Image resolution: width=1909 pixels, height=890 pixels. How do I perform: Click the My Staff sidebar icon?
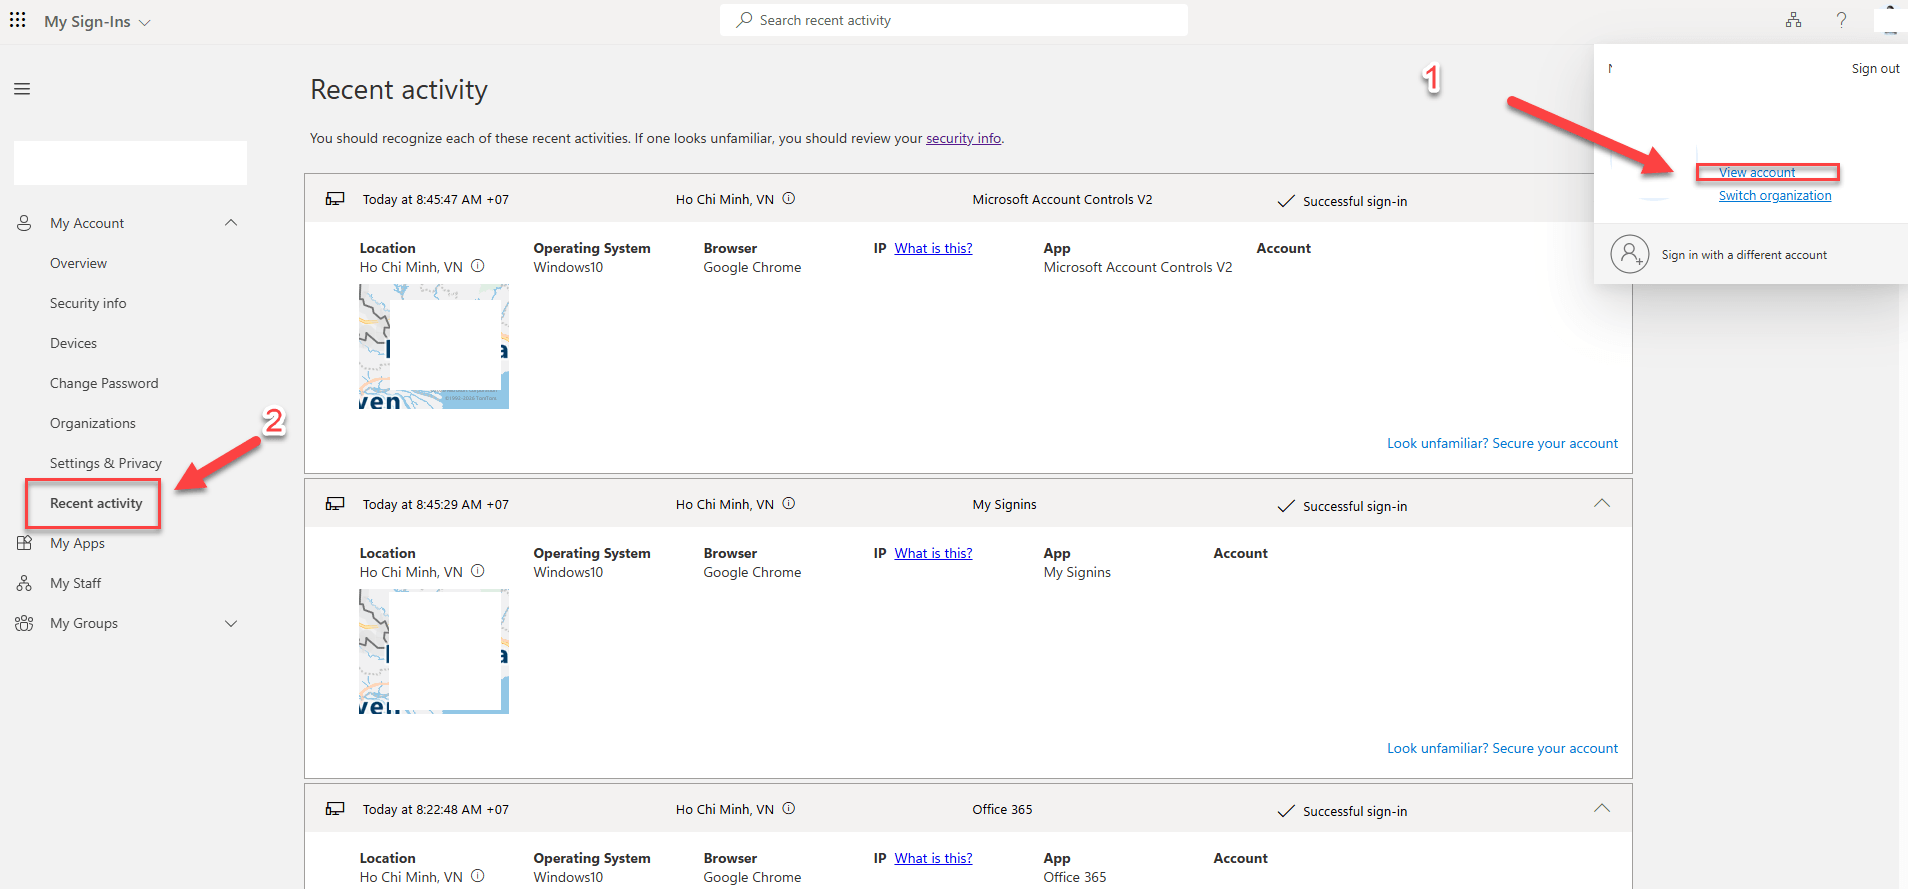point(24,583)
